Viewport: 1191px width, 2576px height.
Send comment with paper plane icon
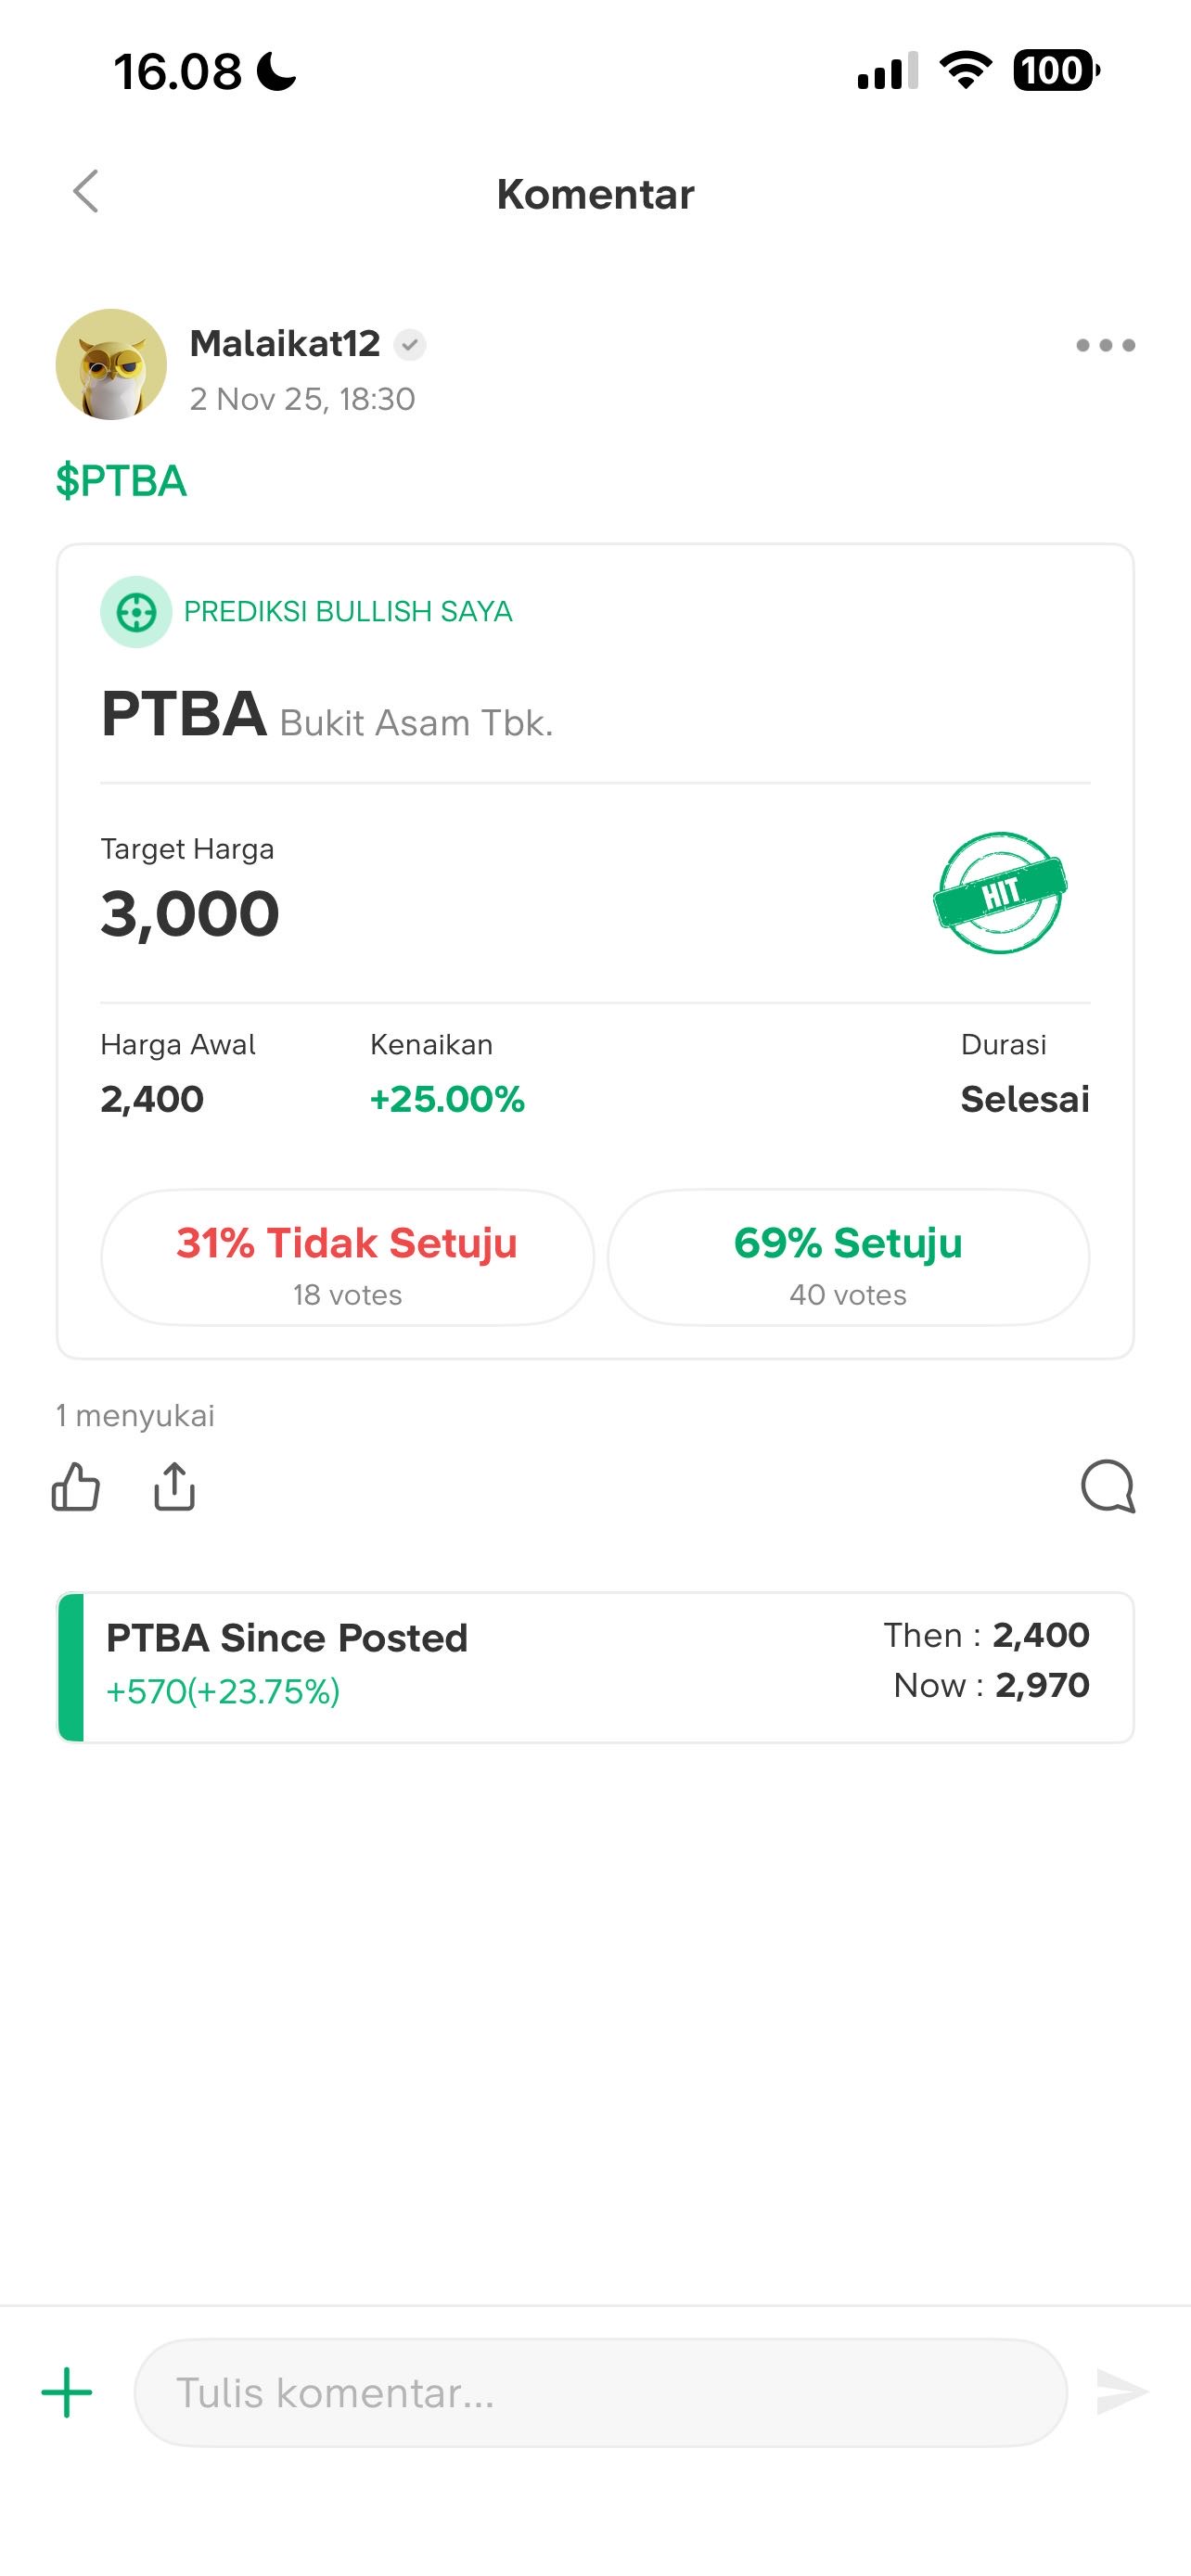1121,2392
